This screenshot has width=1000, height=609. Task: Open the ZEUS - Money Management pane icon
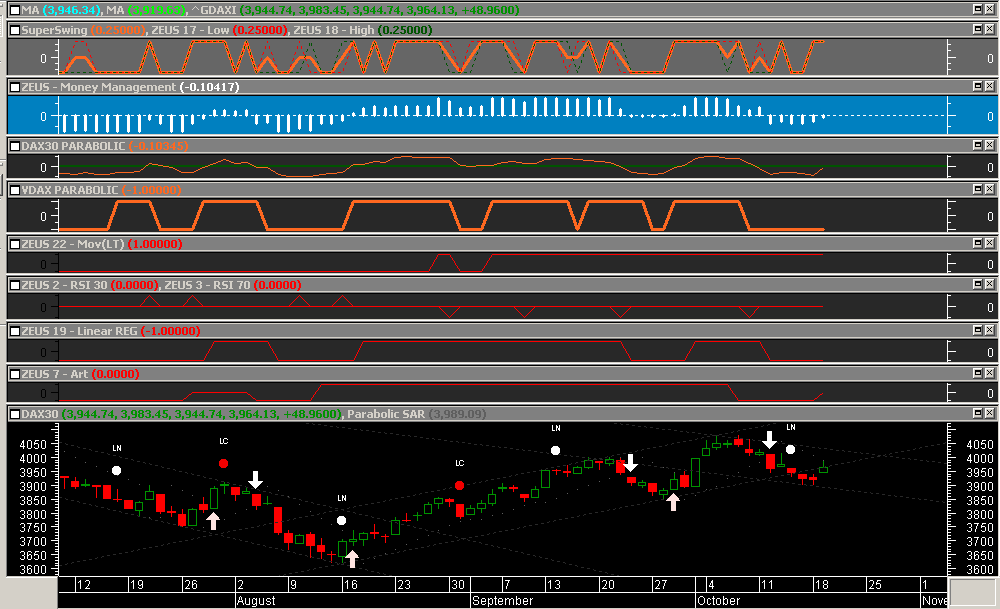14,87
